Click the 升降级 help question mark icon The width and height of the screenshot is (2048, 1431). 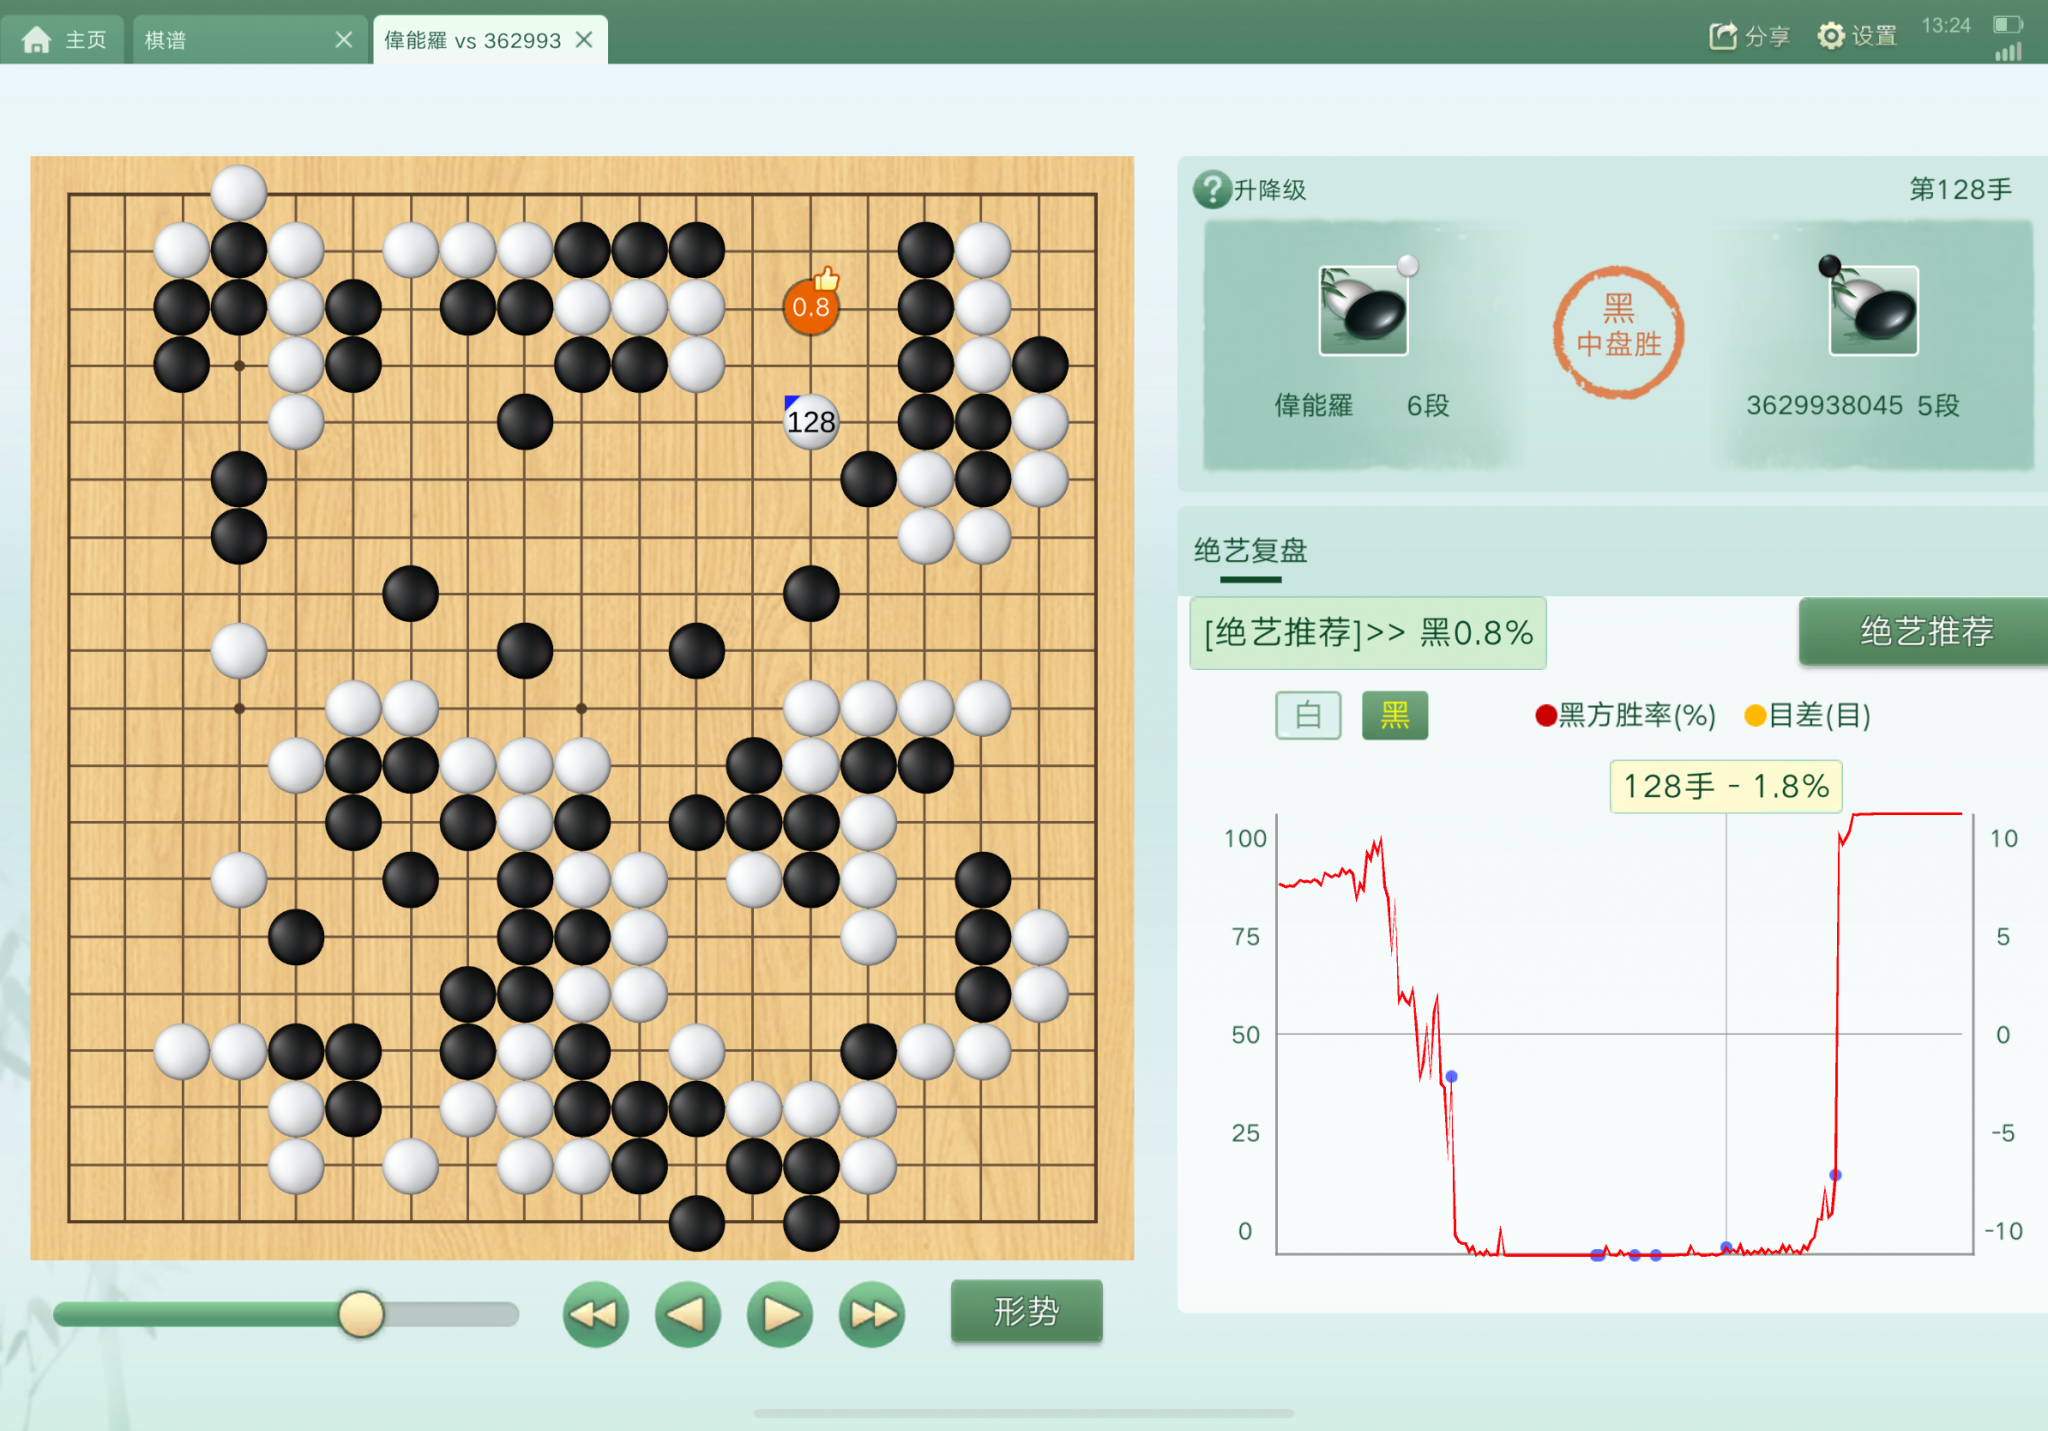point(1212,189)
